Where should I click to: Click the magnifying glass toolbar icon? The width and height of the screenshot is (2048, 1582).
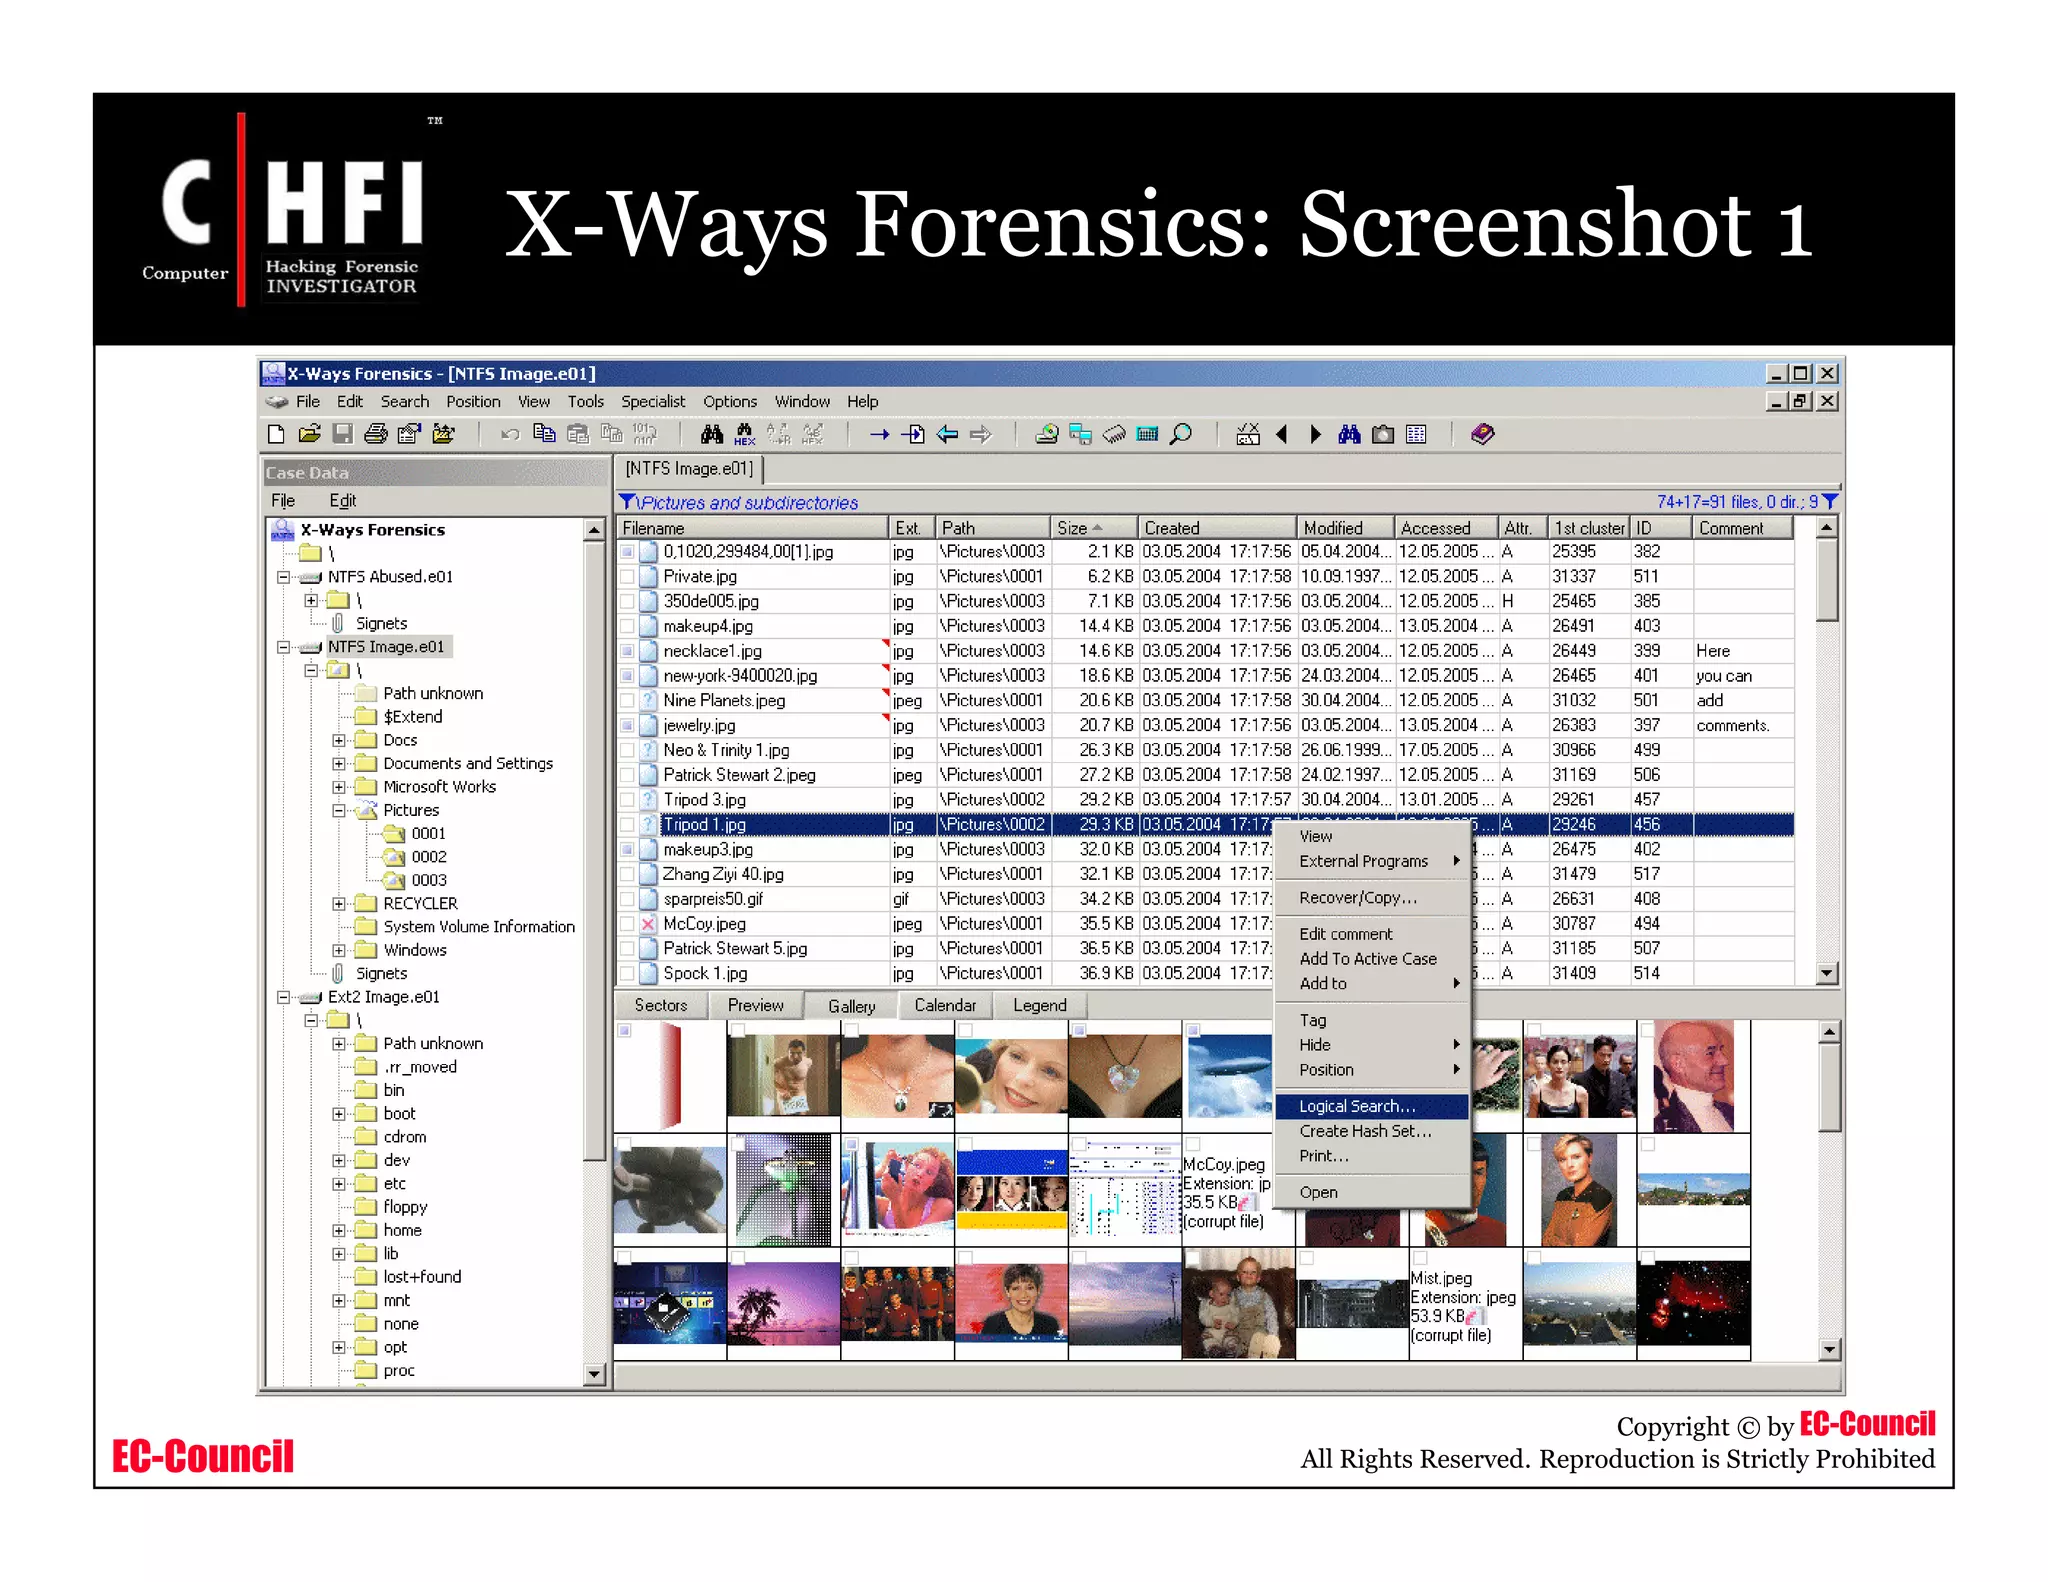pyautogui.click(x=1181, y=434)
